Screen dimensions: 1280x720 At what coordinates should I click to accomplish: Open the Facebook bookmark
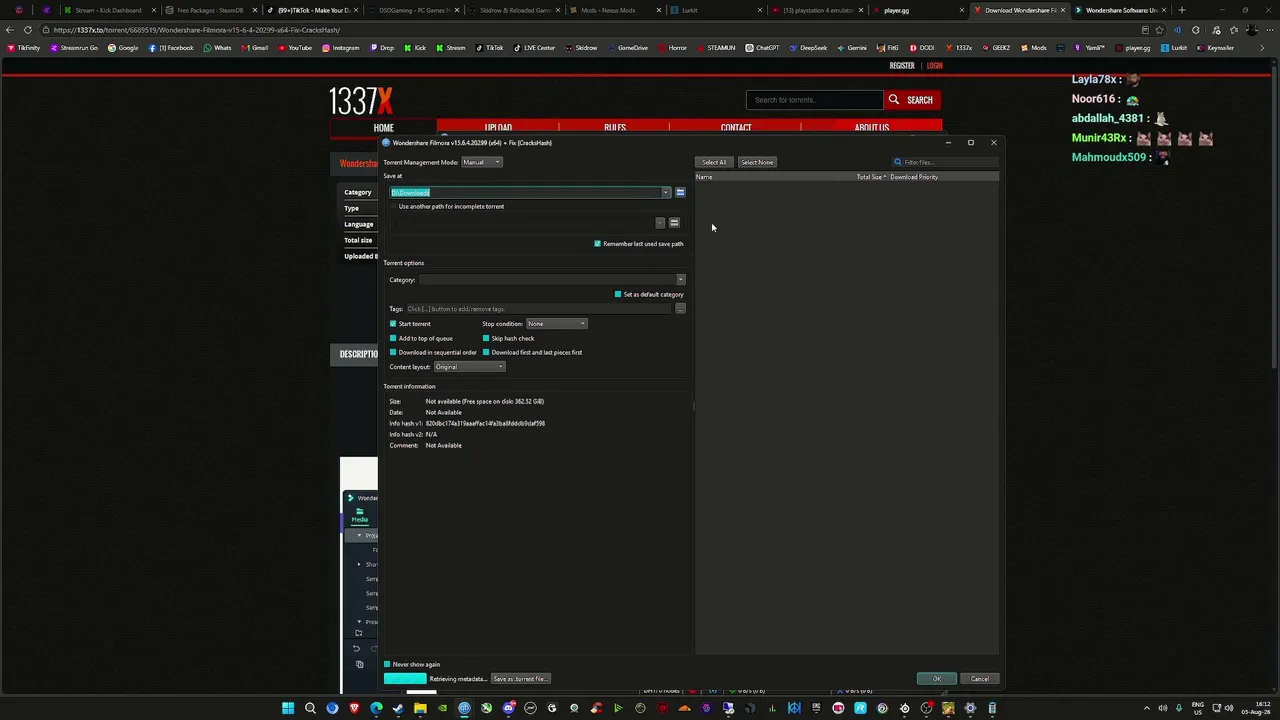(x=171, y=48)
